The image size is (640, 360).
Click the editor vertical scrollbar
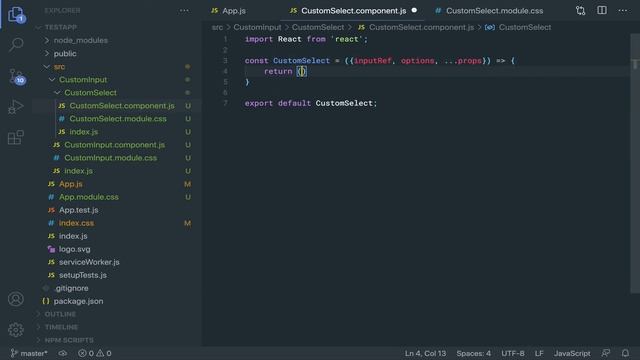pos(635,163)
